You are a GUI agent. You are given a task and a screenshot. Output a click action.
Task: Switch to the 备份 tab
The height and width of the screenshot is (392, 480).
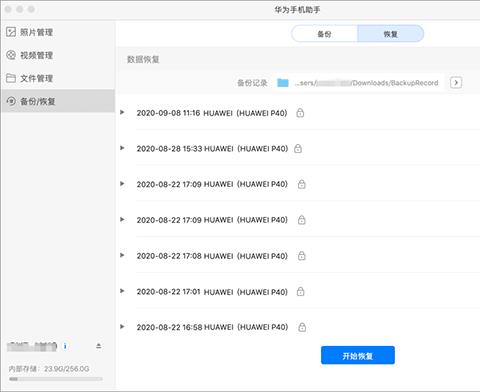pos(324,34)
